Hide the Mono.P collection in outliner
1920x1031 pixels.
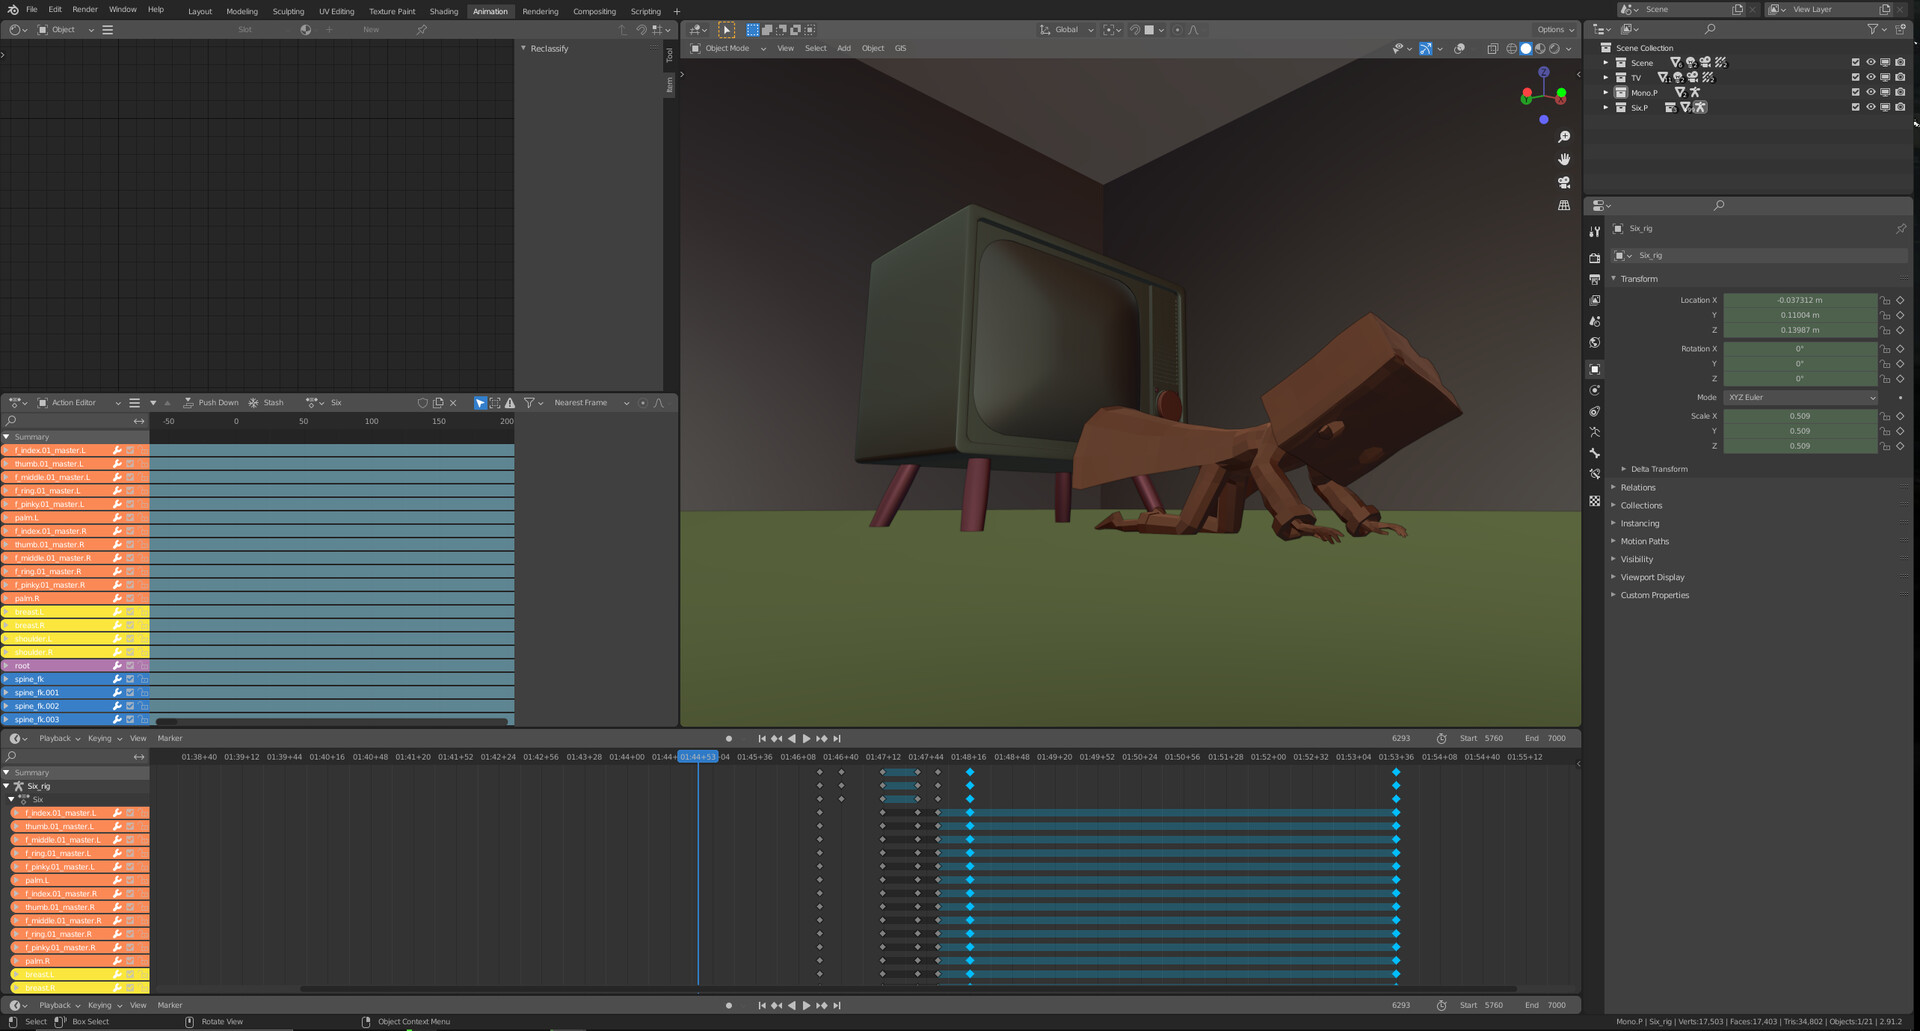1870,92
